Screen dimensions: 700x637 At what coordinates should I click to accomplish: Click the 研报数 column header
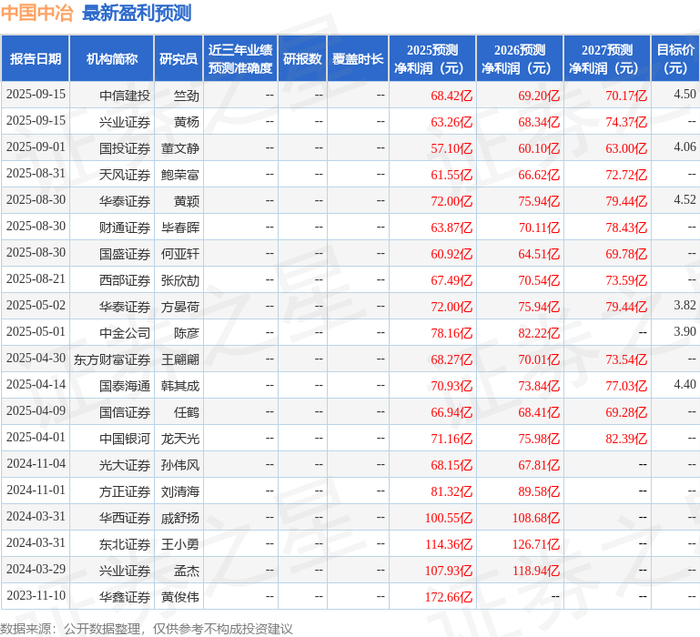pos(303,59)
